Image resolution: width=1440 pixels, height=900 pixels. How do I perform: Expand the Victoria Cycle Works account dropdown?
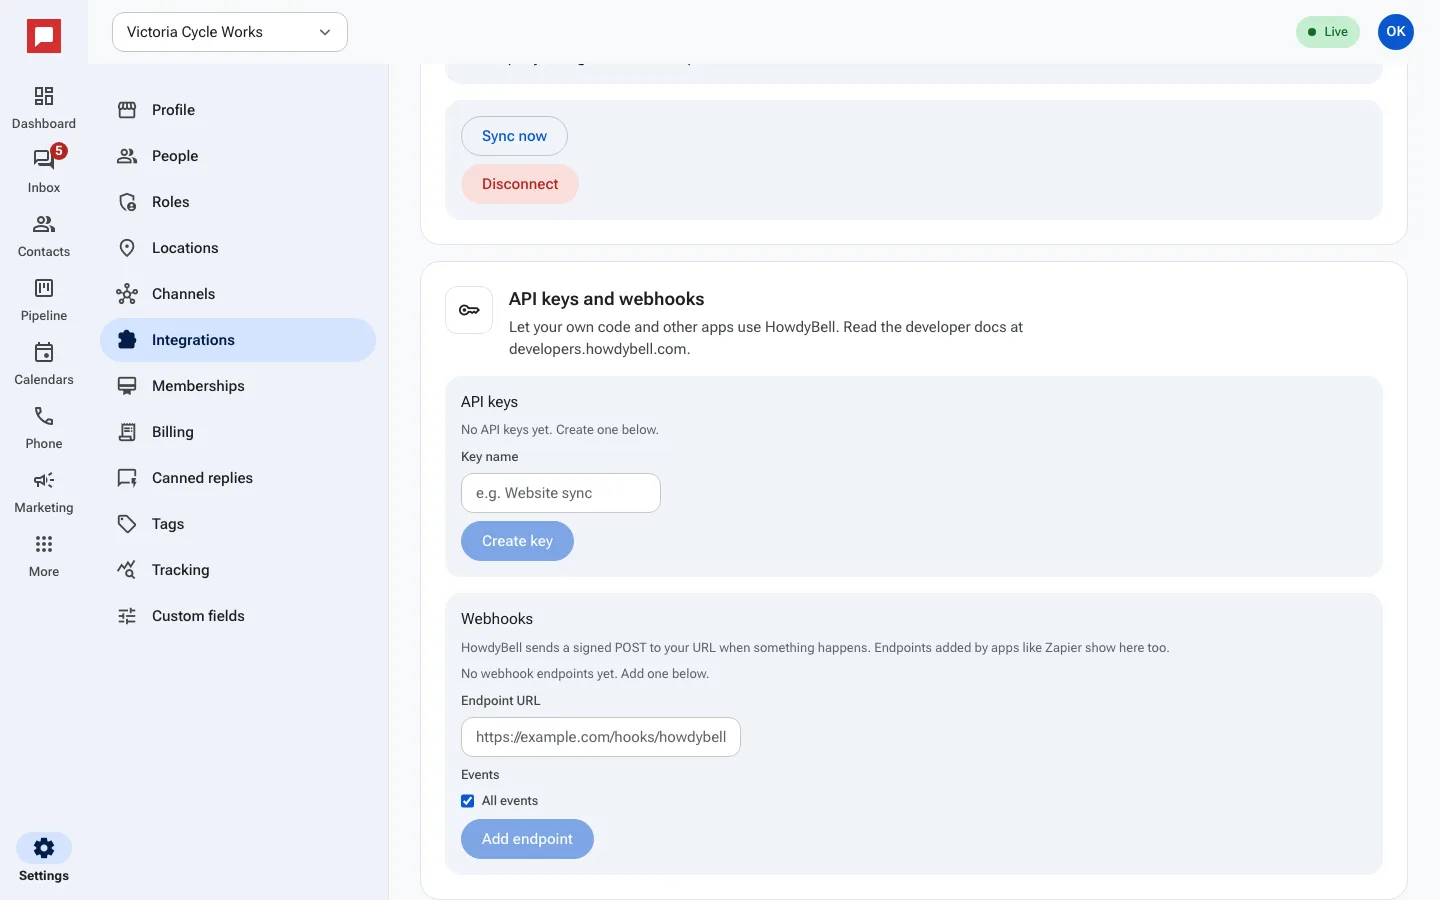click(230, 32)
